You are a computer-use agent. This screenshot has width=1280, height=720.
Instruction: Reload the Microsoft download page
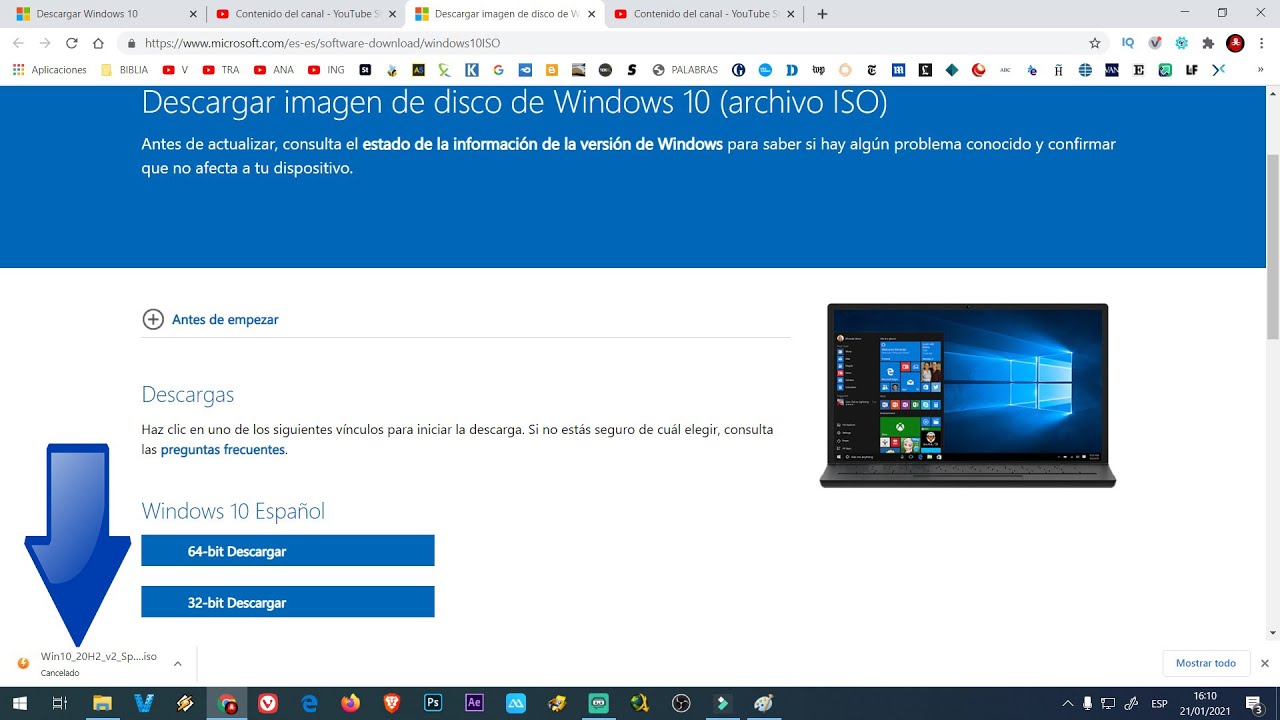tap(71, 43)
